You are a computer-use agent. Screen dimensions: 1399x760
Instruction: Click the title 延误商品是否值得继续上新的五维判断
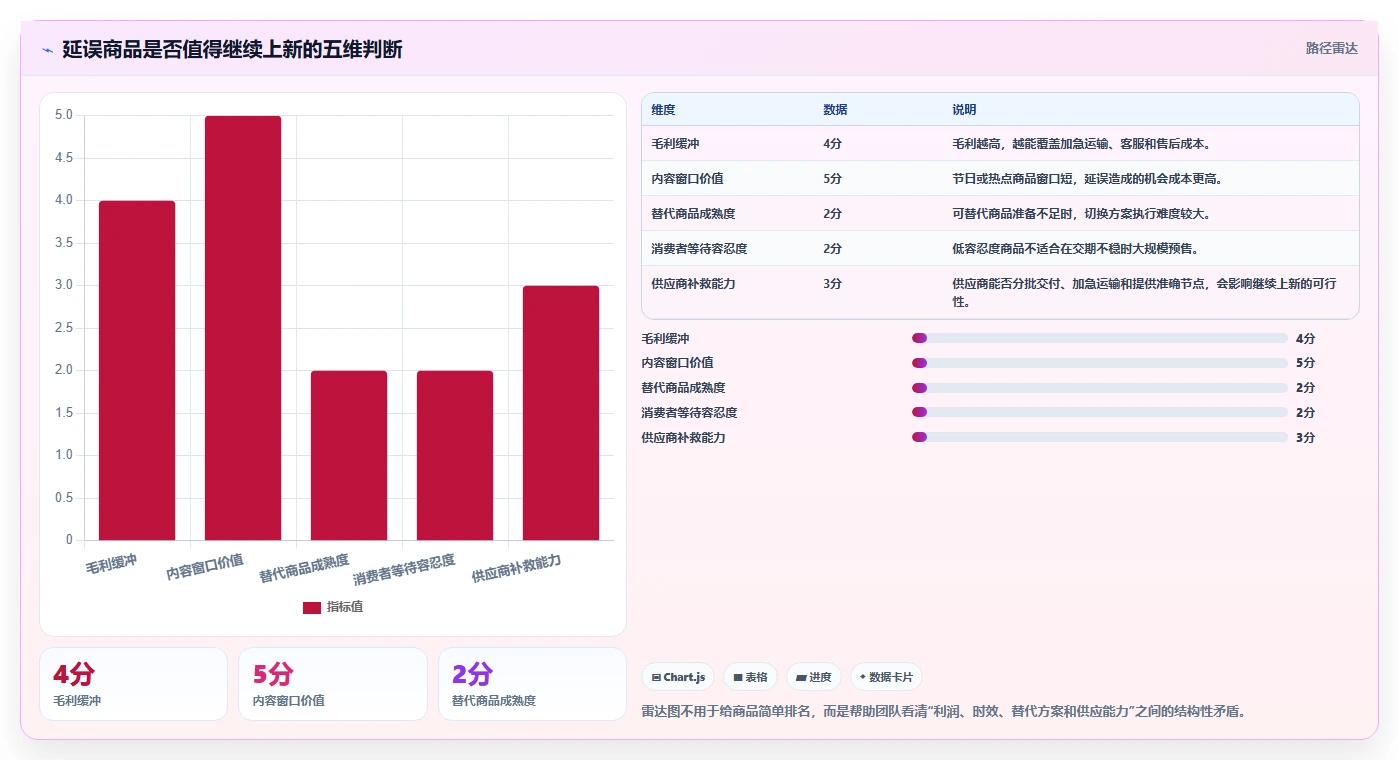[232, 49]
